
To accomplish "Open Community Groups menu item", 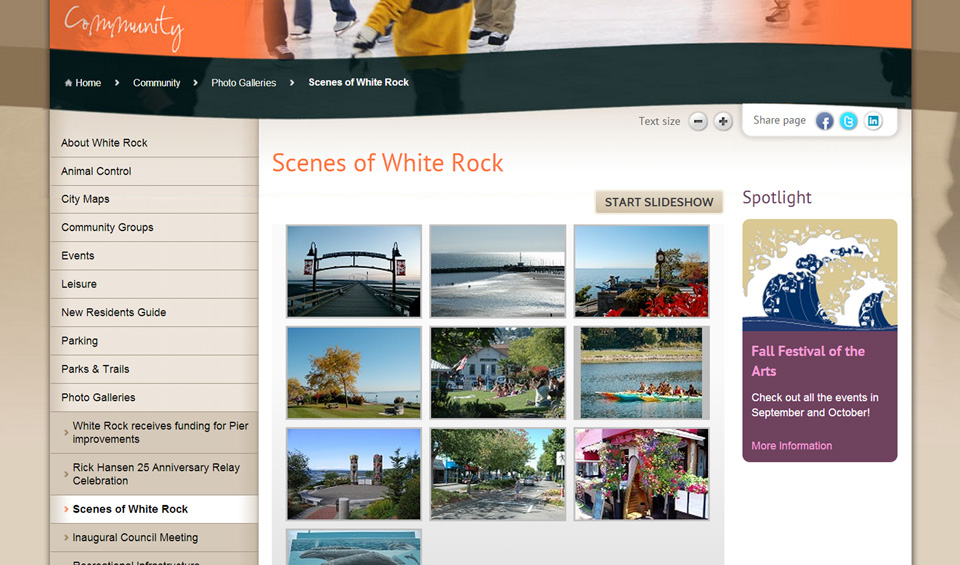I will tap(154, 228).
